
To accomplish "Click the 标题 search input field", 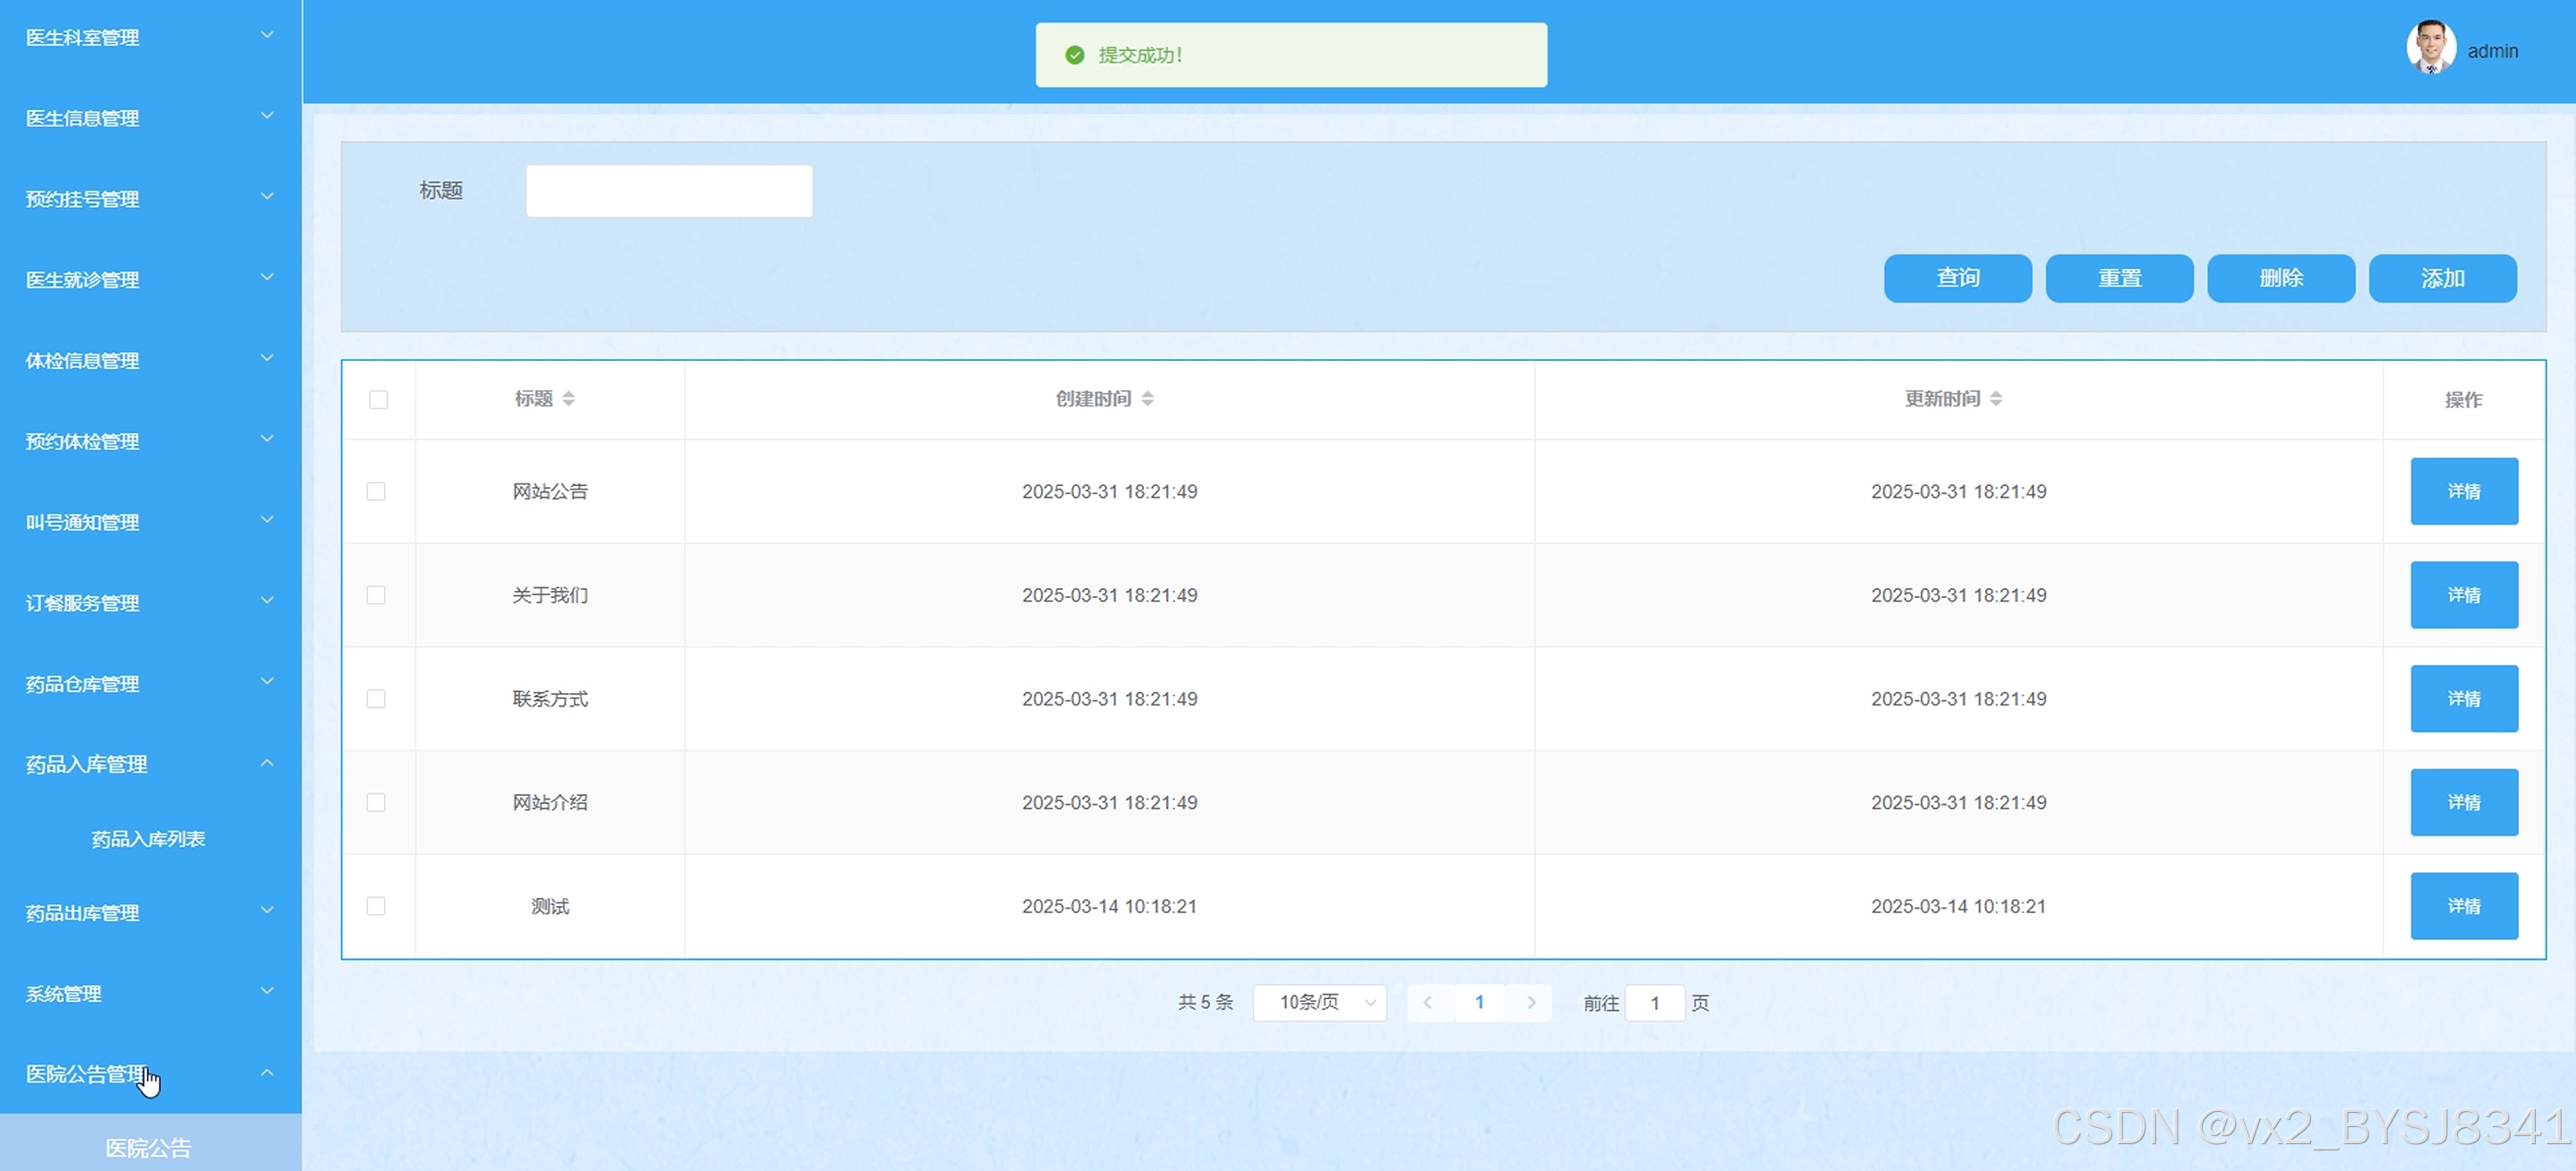I will 669,191.
